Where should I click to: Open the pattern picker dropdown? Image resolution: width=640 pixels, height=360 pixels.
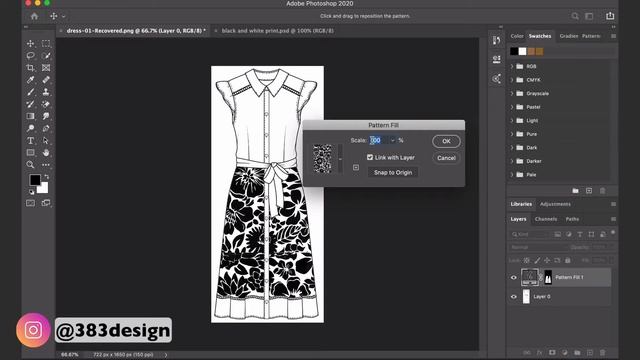(340, 159)
